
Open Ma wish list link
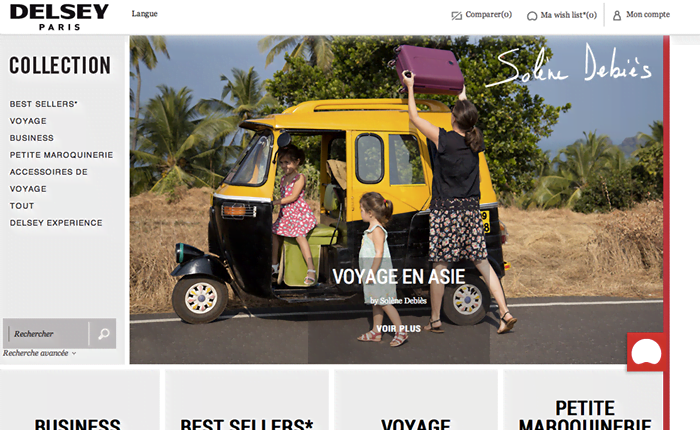coord(568,15)
